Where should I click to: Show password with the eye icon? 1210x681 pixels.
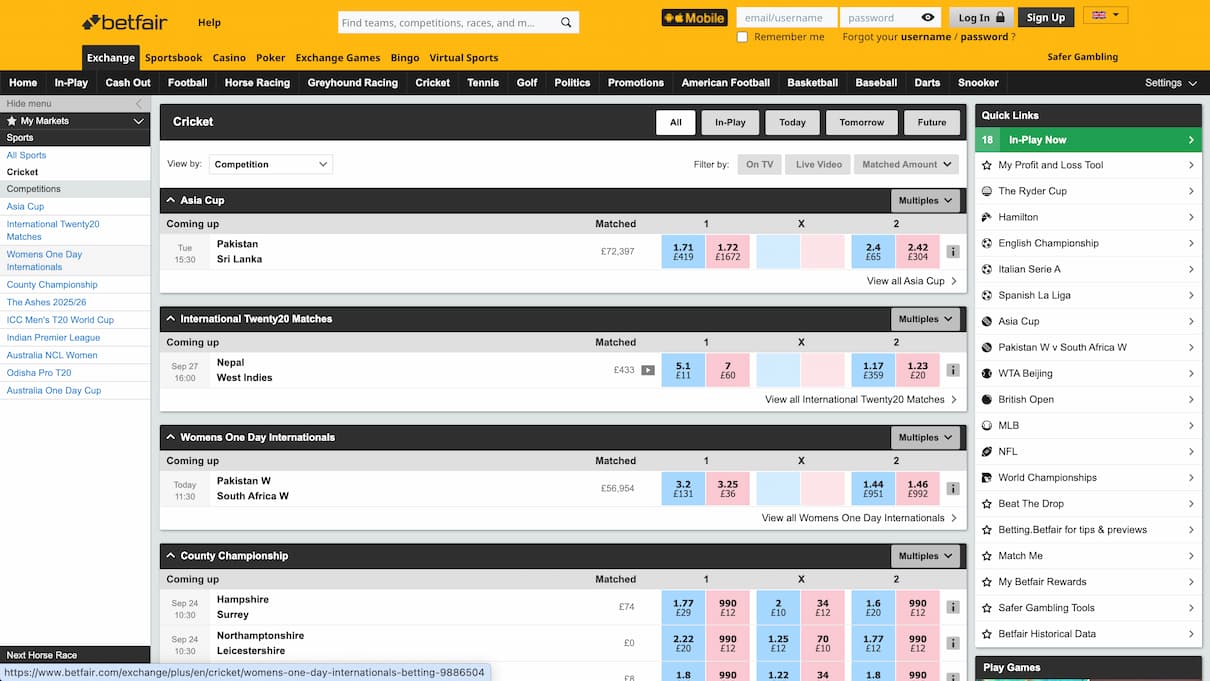(928, 17)
